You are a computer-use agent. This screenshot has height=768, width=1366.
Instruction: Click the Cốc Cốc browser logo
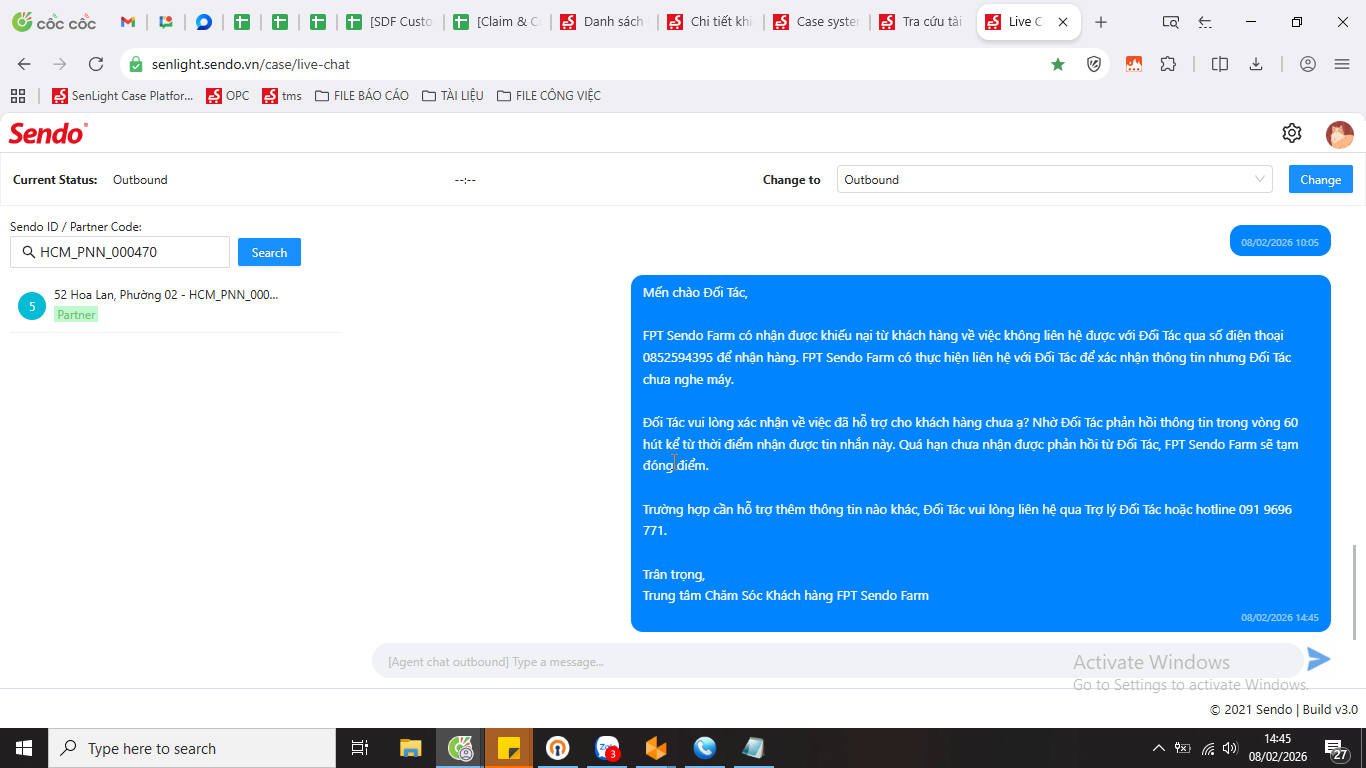(54, 22)
